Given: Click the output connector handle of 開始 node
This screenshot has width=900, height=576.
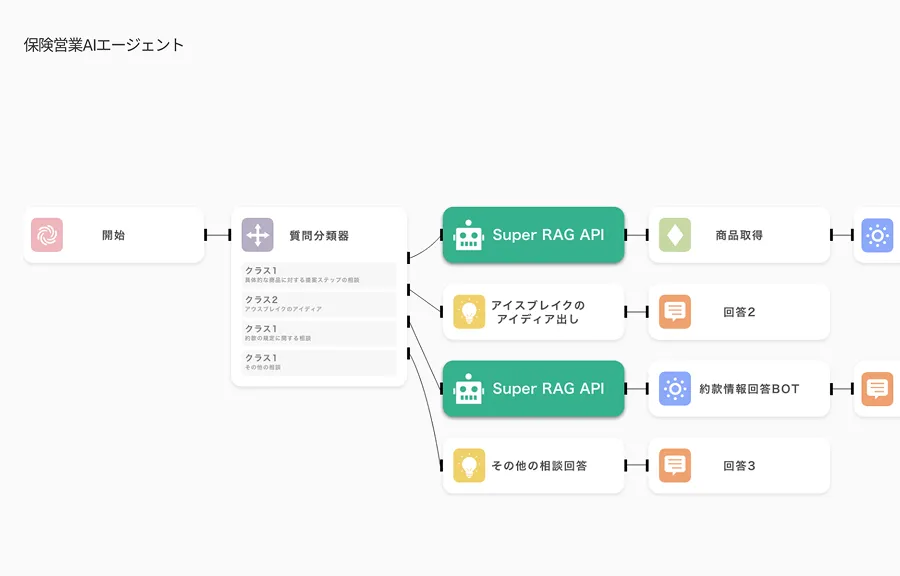Looking at the screenshot, I should coord(205,235).
